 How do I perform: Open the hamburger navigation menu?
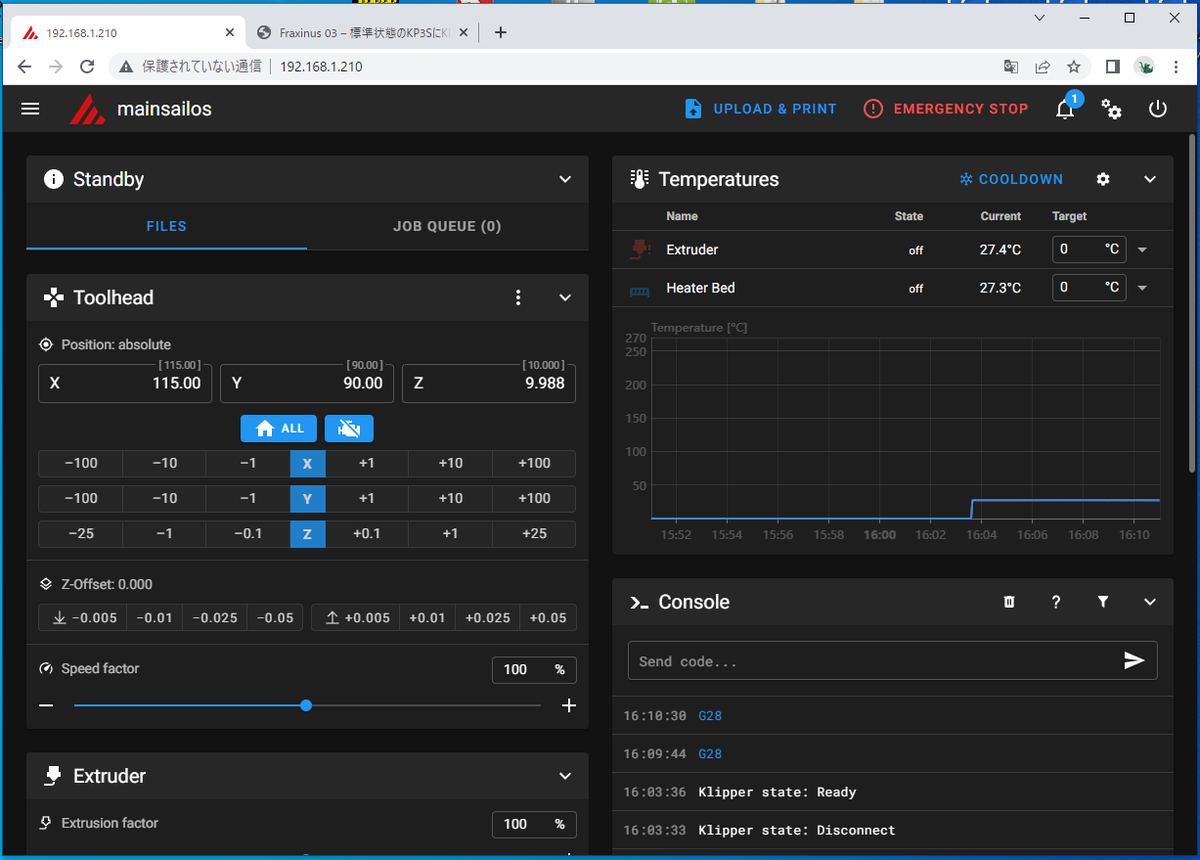(x=30, y=109)
